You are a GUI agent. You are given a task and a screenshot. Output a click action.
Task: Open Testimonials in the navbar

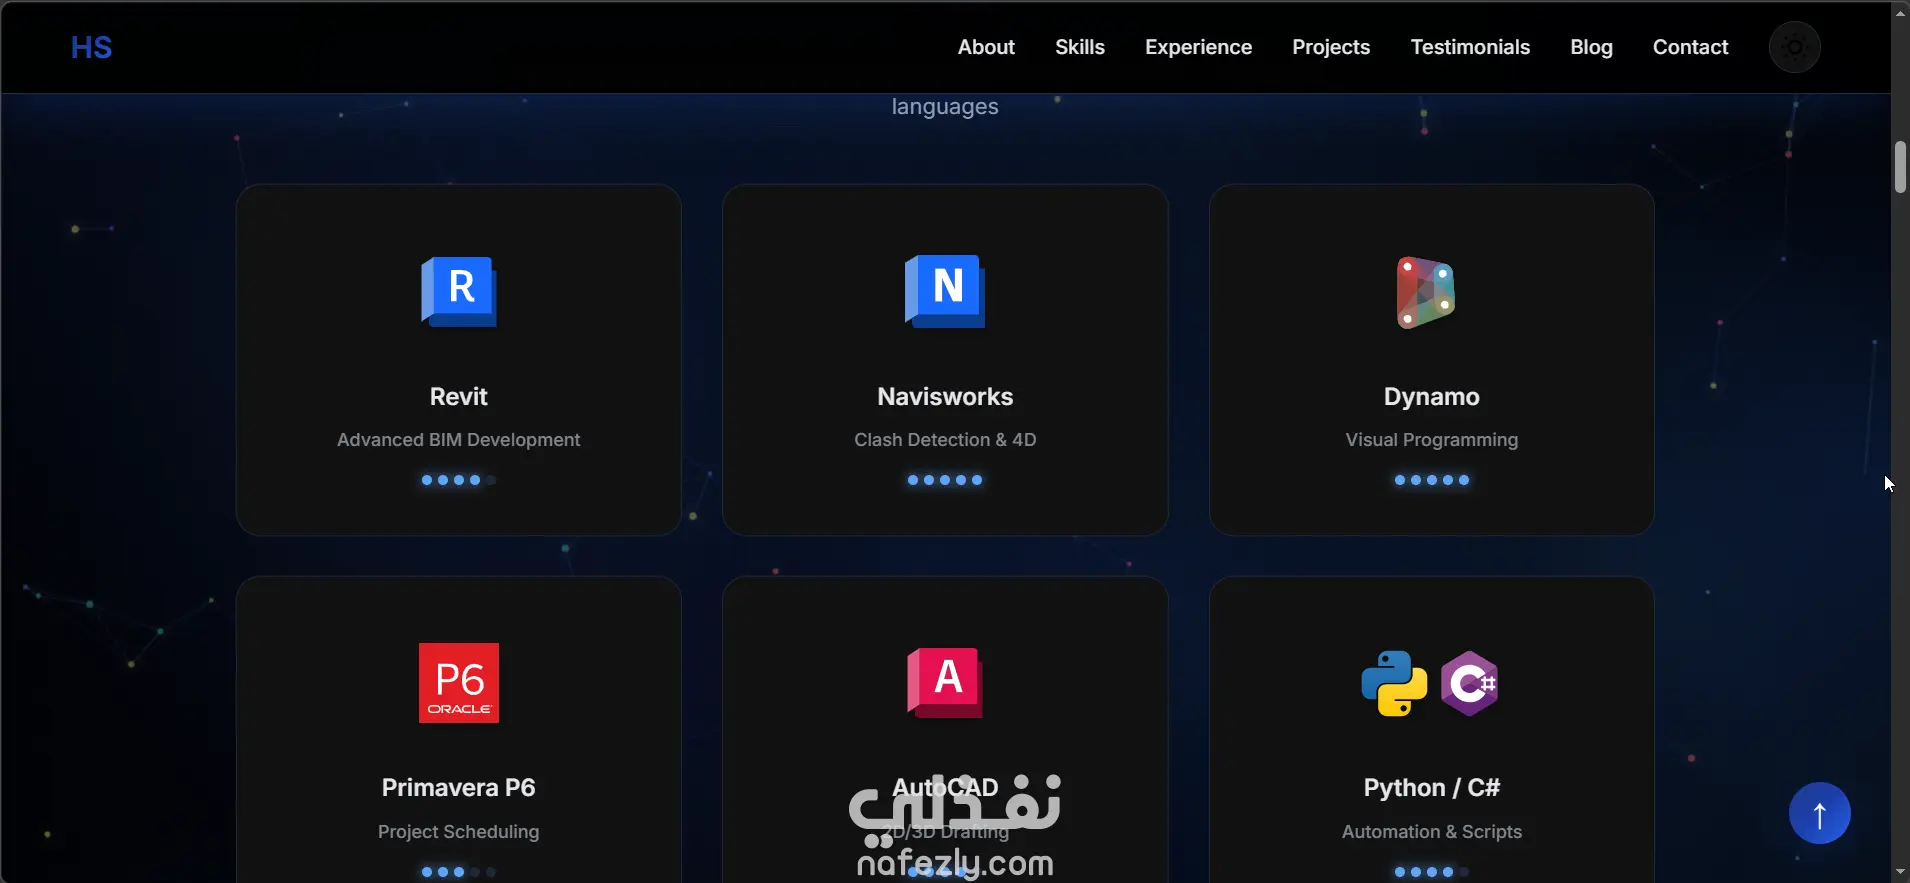(1470, 47)
